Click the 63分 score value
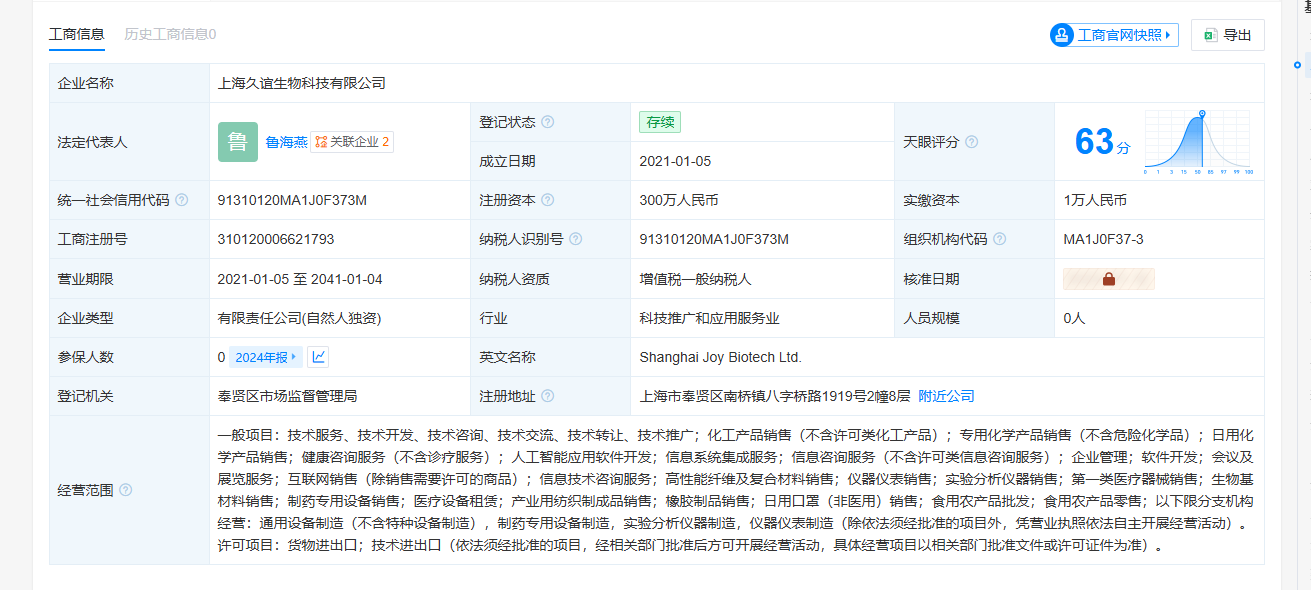 click(1102, 142)
